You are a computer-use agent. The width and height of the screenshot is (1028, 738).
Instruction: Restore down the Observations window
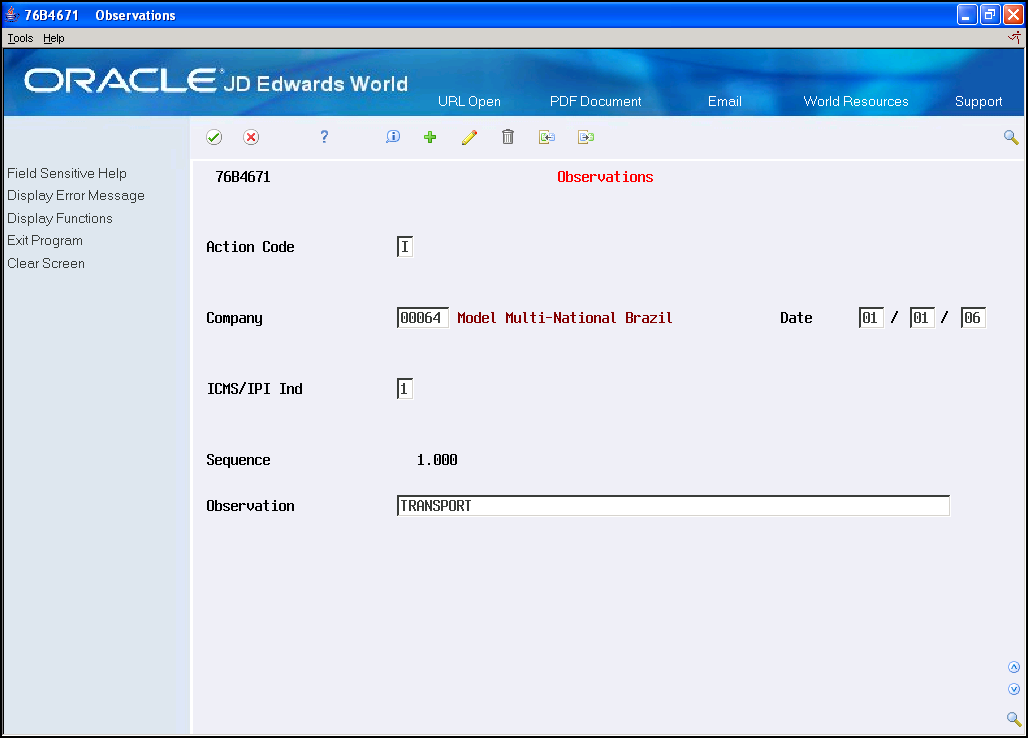coord(990,14)
